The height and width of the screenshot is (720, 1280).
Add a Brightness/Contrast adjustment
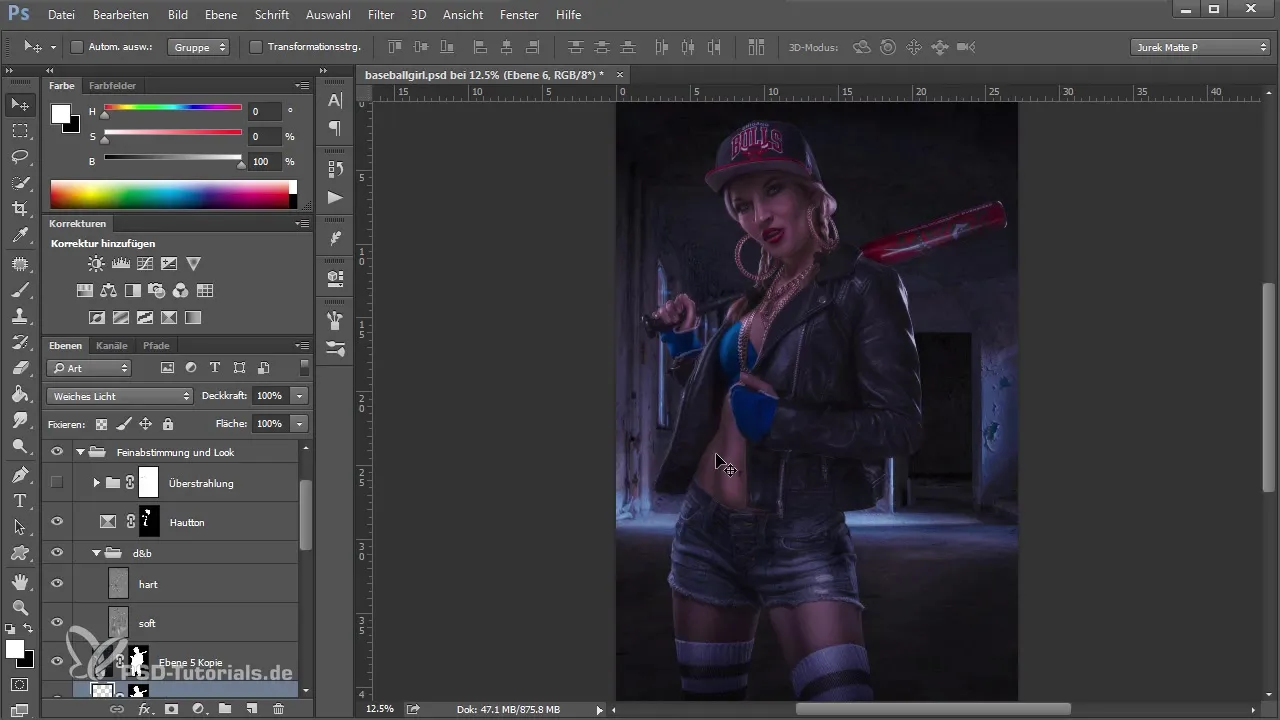[97, 264]
